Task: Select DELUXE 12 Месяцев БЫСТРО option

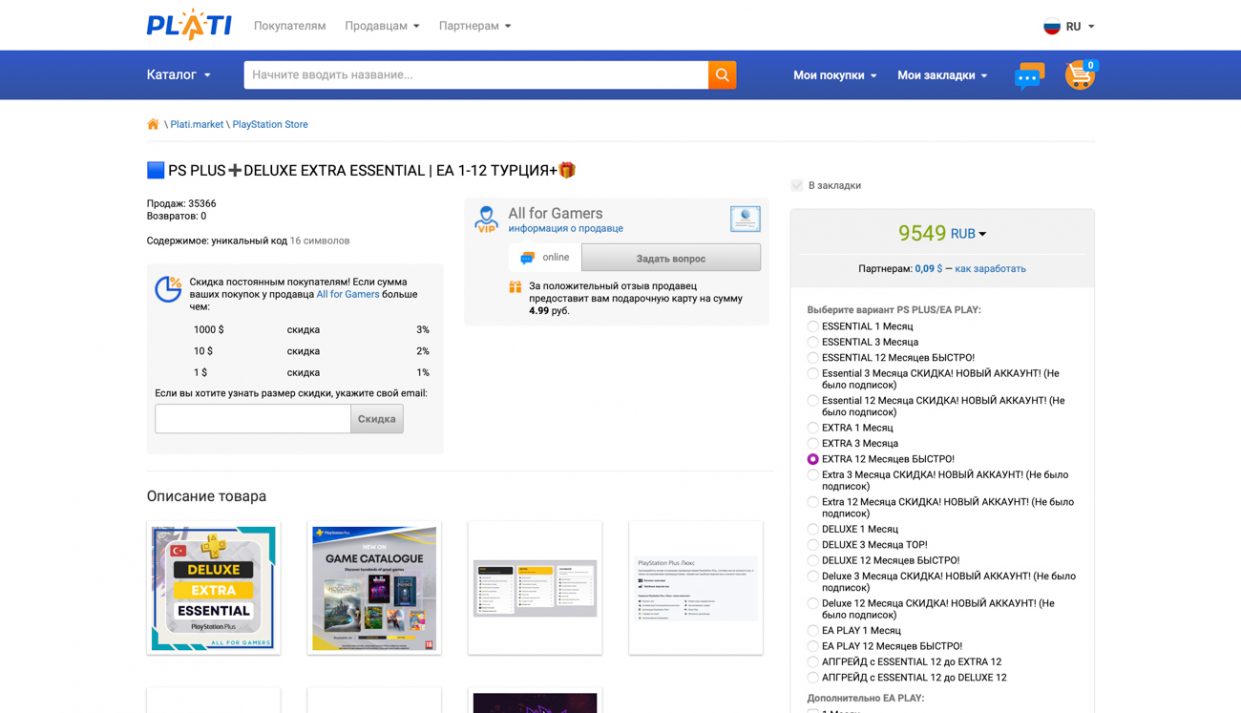Action: click(x=813, y=561)
